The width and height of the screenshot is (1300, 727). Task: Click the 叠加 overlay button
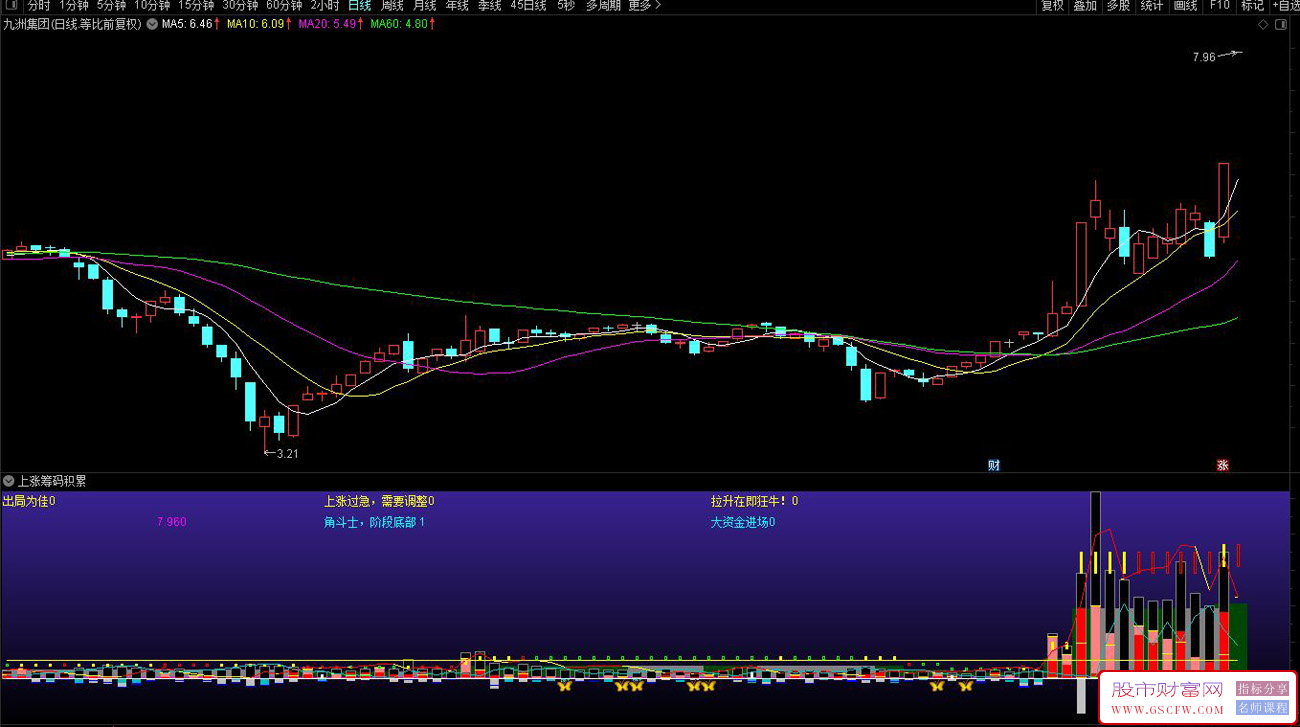(1085, 6)
